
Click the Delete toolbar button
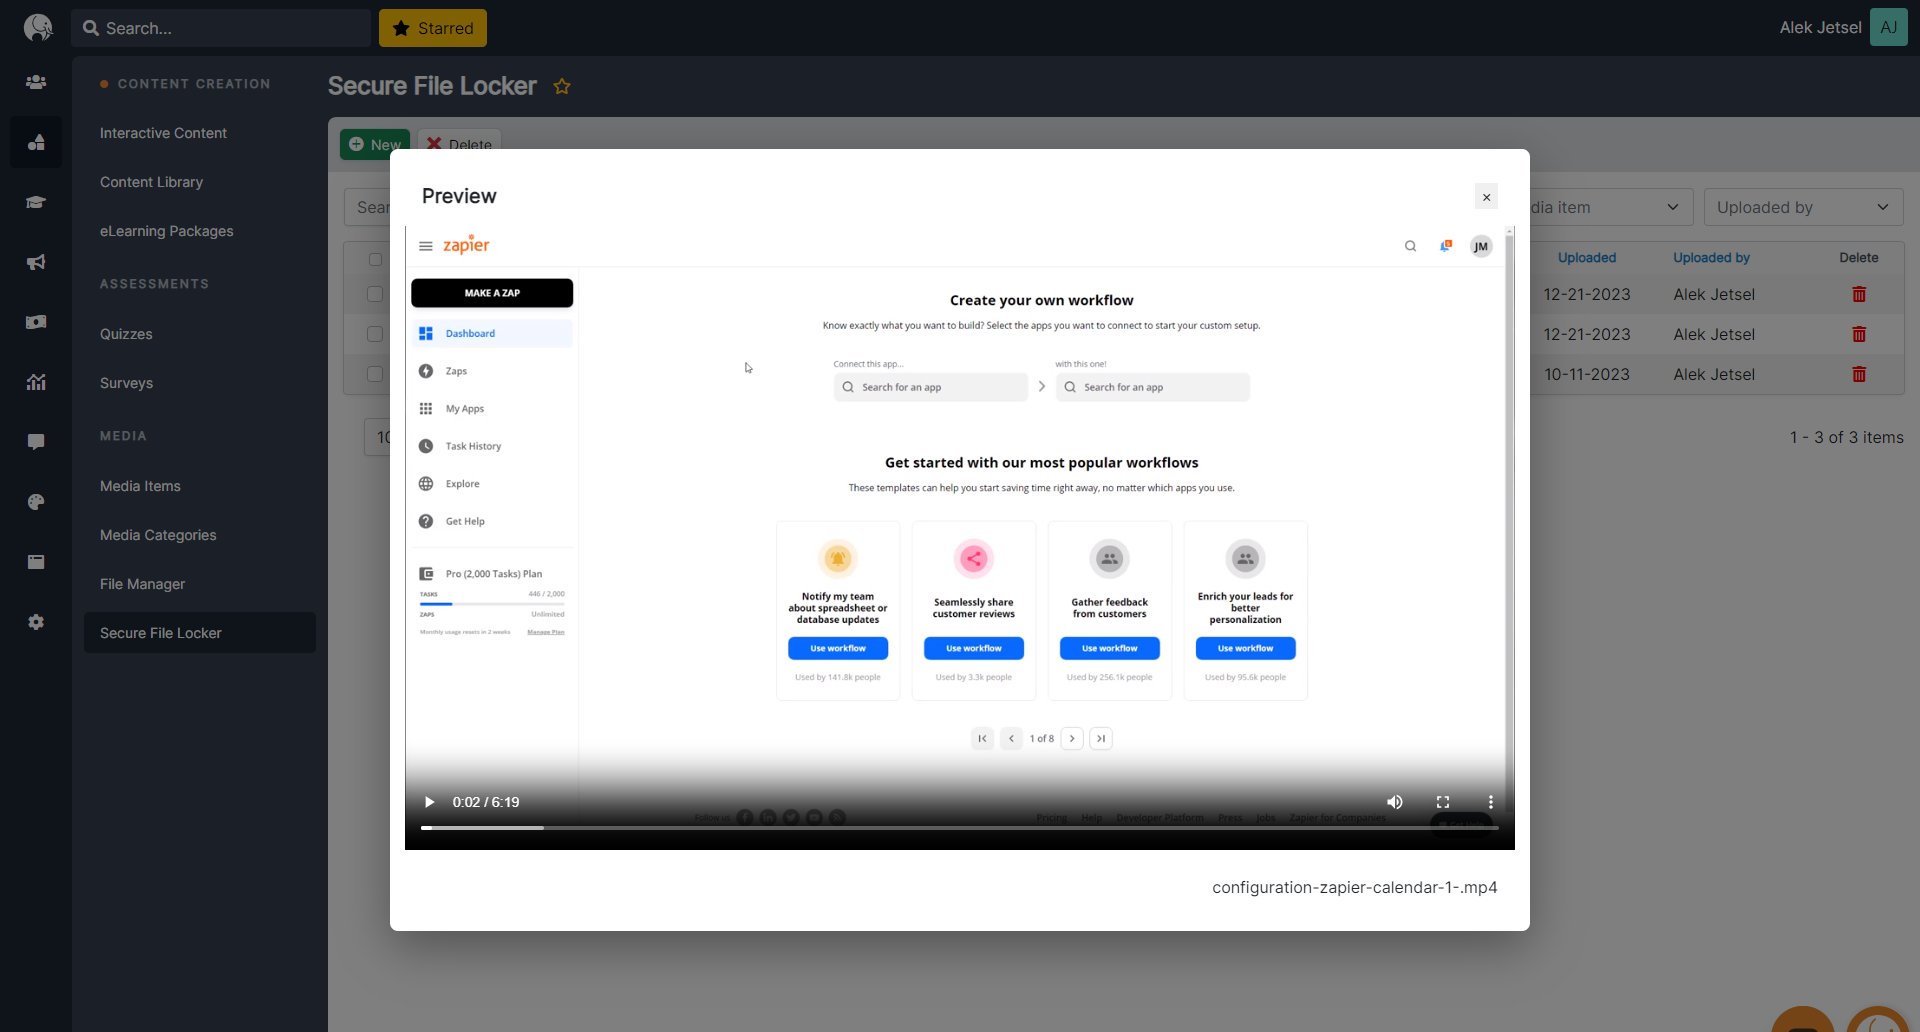[x=459, y=141]
